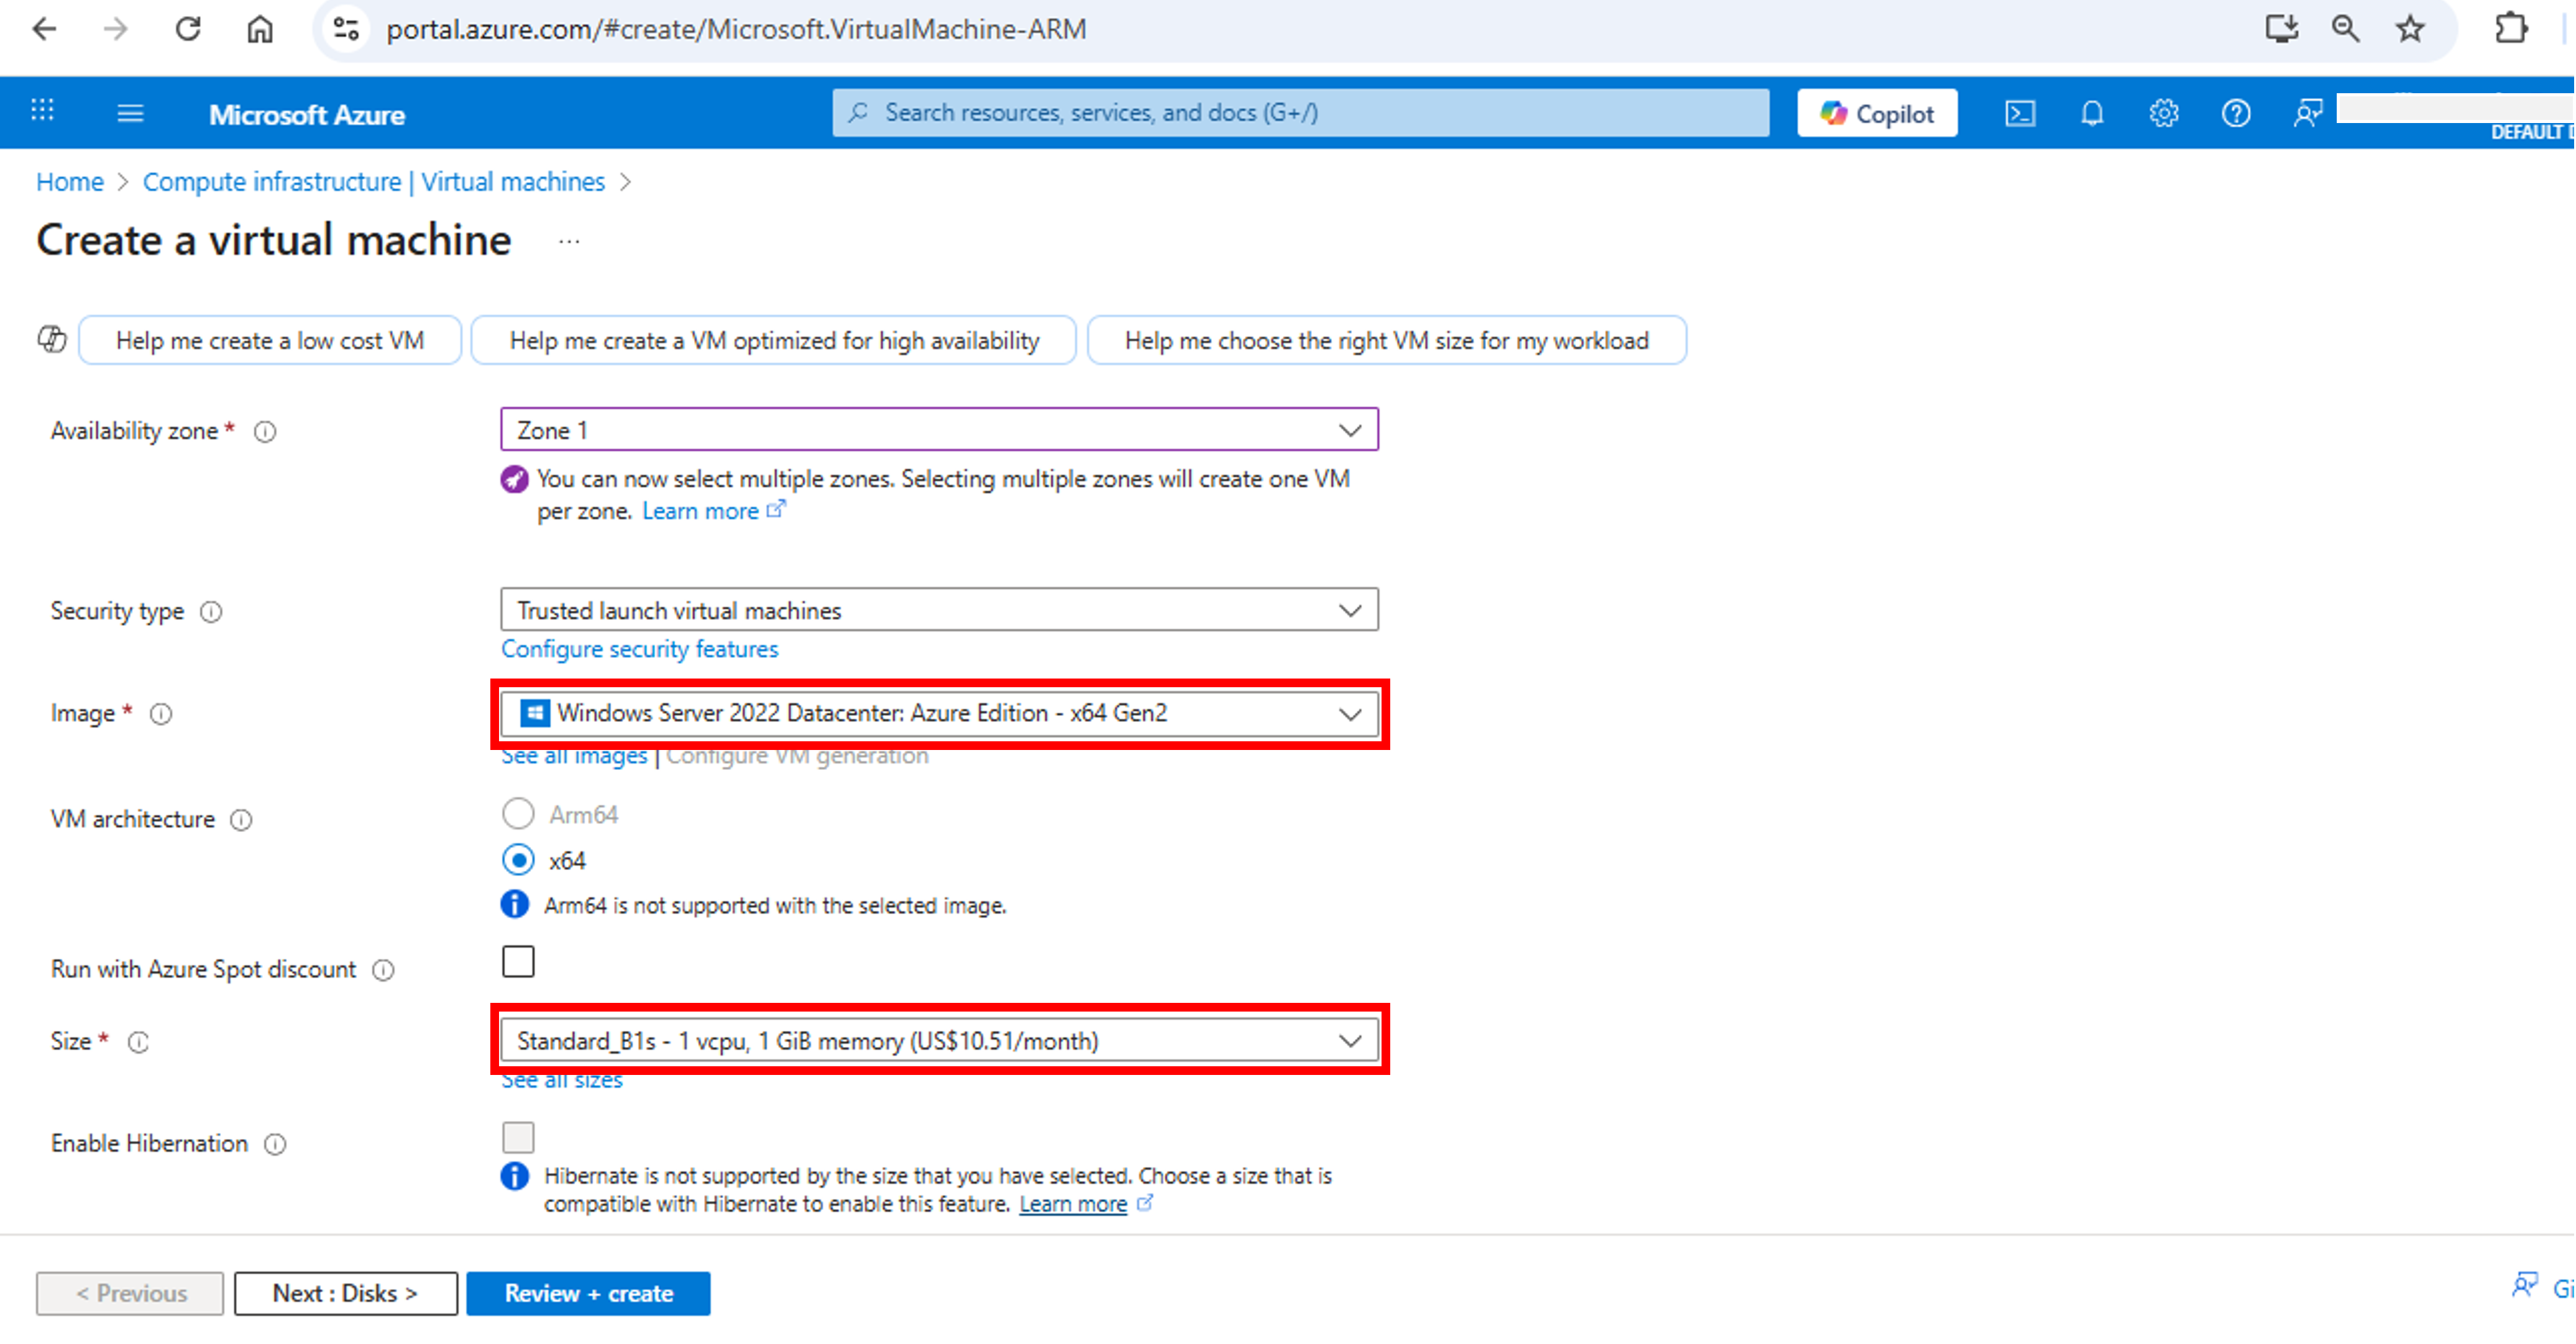Open the feedback icon in the top bar

(2308, 113)
